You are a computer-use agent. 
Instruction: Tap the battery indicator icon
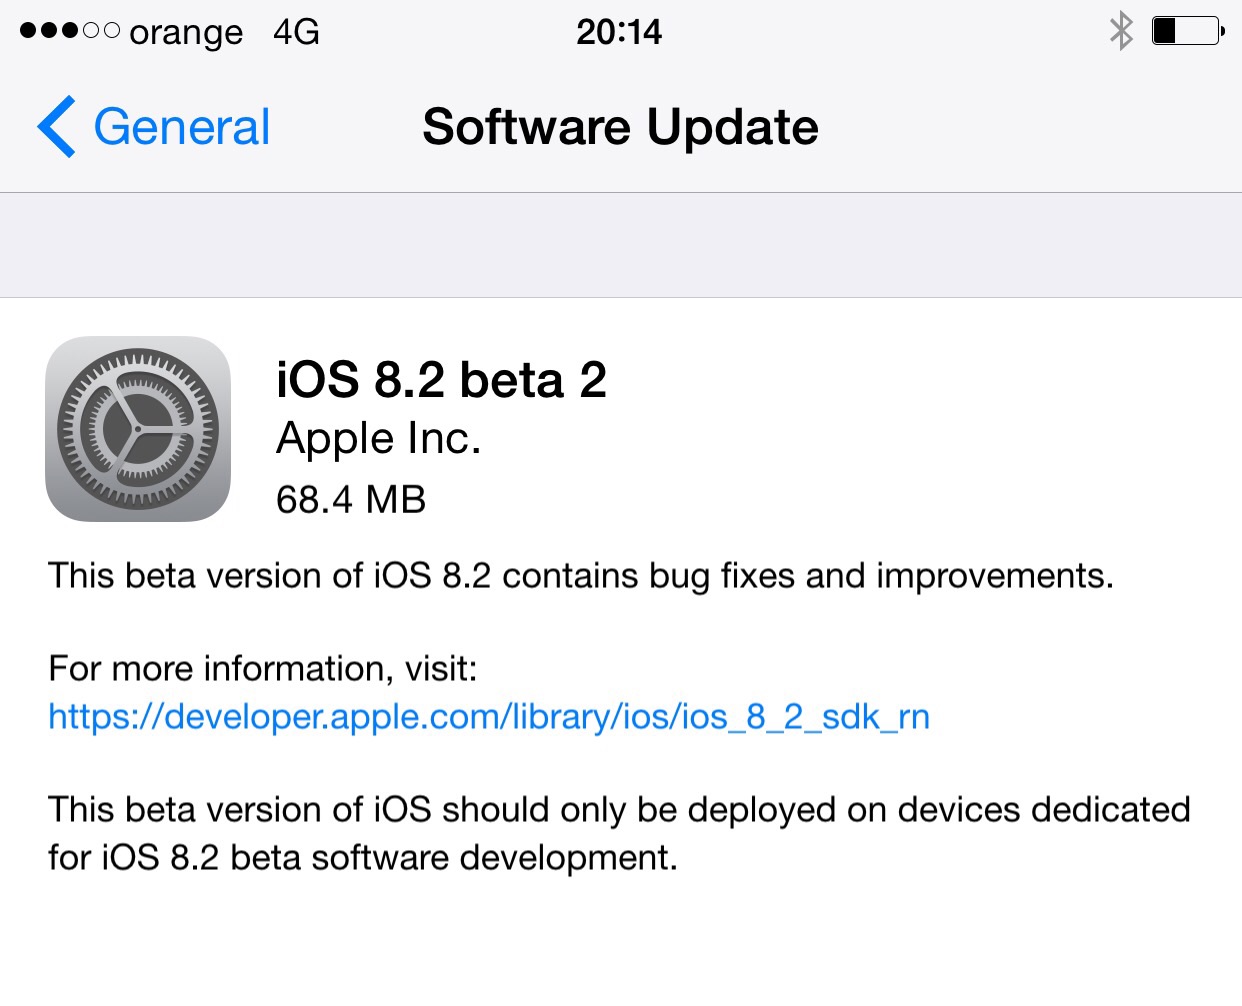pos(1188,31)
